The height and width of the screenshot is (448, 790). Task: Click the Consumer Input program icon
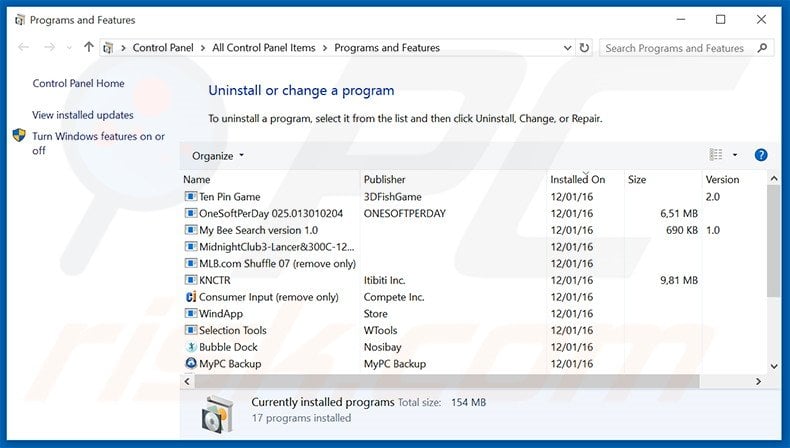(x=190, y=297)
